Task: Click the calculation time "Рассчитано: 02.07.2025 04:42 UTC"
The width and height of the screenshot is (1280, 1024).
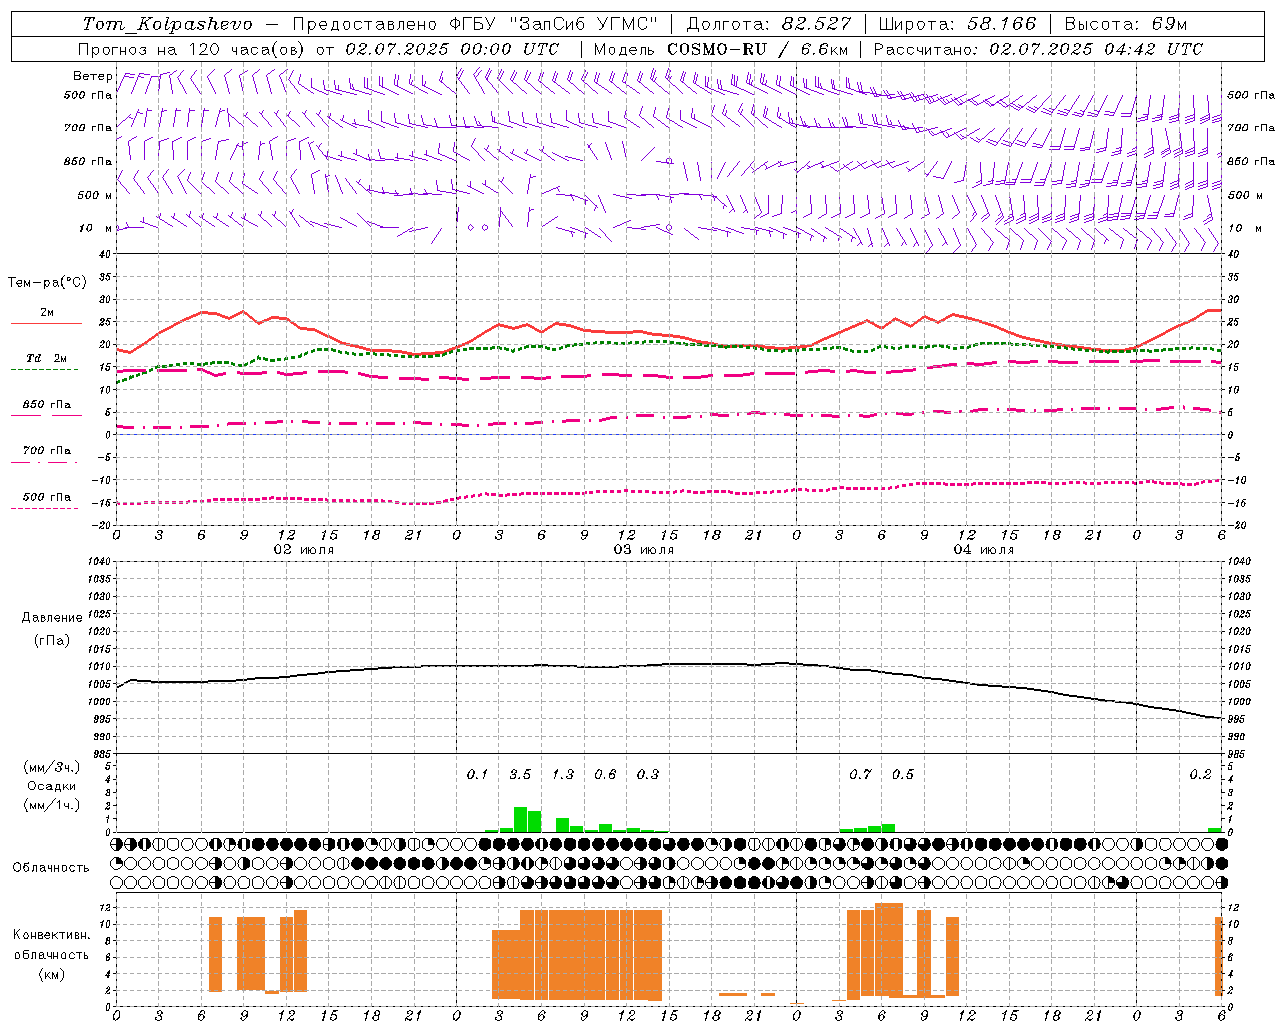Action: 1039,49
